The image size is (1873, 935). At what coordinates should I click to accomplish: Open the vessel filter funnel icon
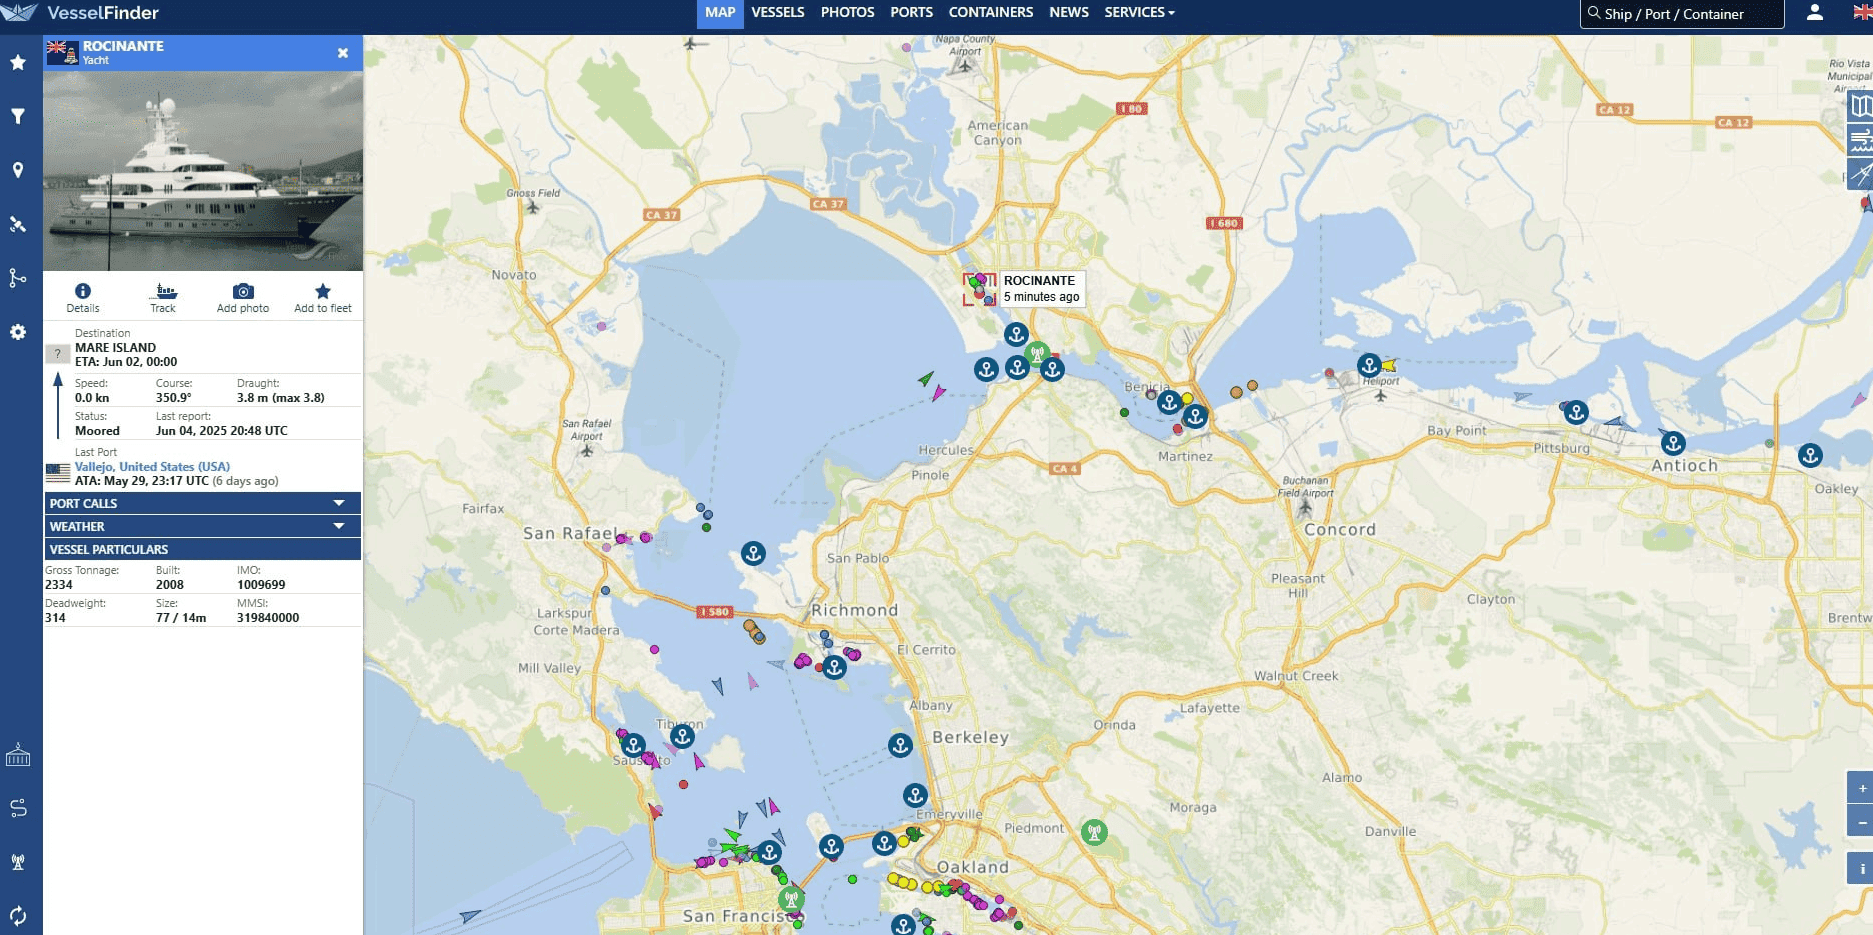18,116
